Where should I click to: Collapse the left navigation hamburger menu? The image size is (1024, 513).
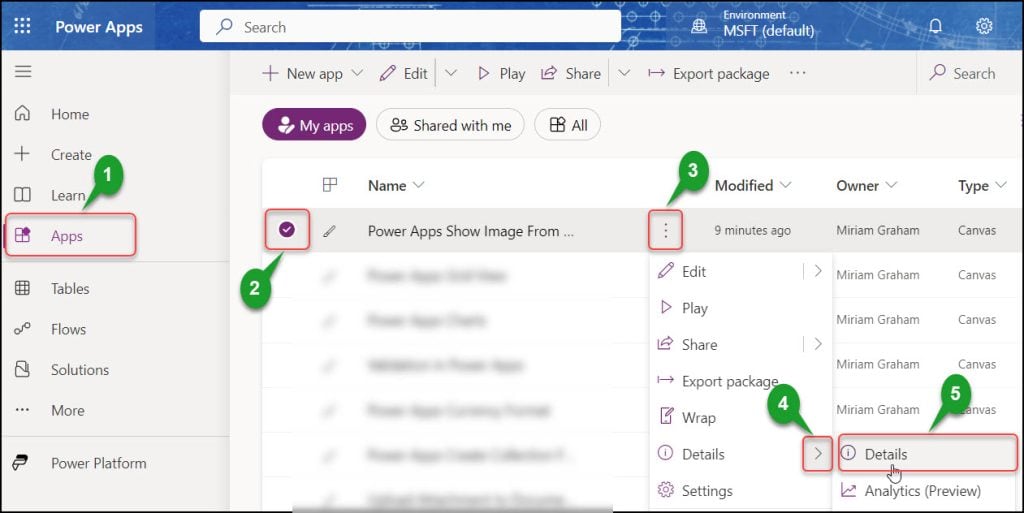pyautogui.click(x=23, y=71)
